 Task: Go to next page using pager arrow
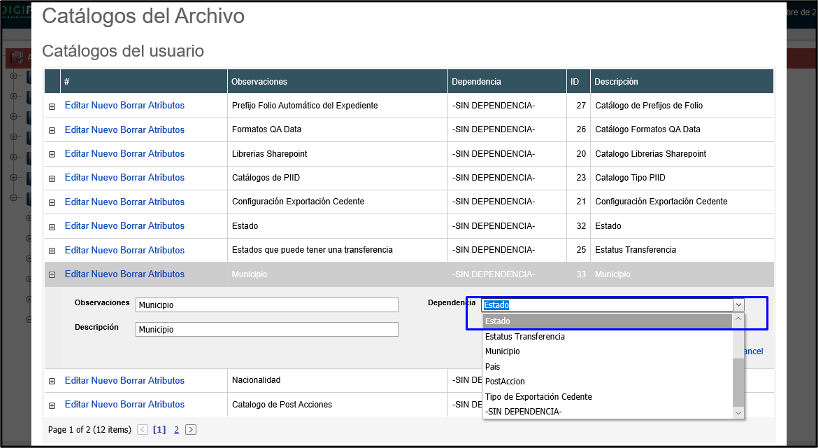point(191,429)
